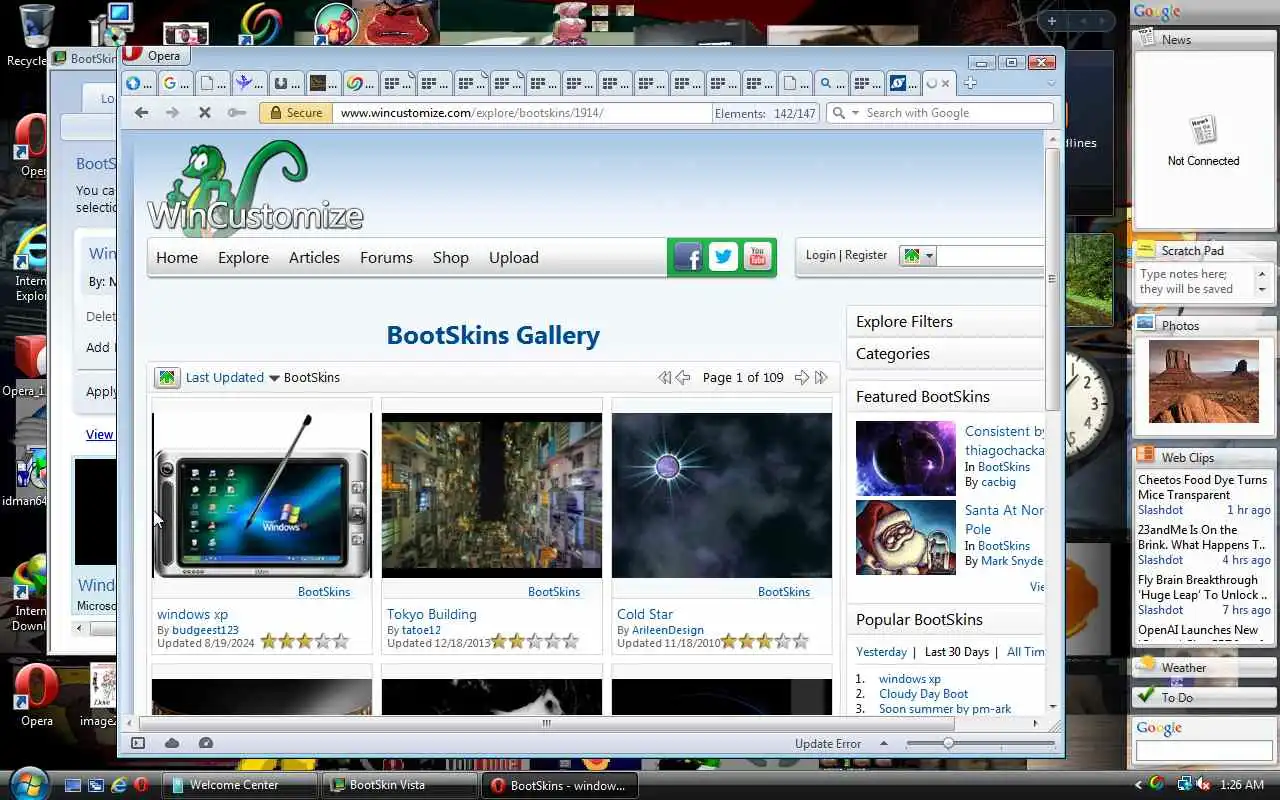Open author ArileenDesign profile link
The width and height of the screenshot is (1280, 800).
pyautogui.click(x=668, y=630)
